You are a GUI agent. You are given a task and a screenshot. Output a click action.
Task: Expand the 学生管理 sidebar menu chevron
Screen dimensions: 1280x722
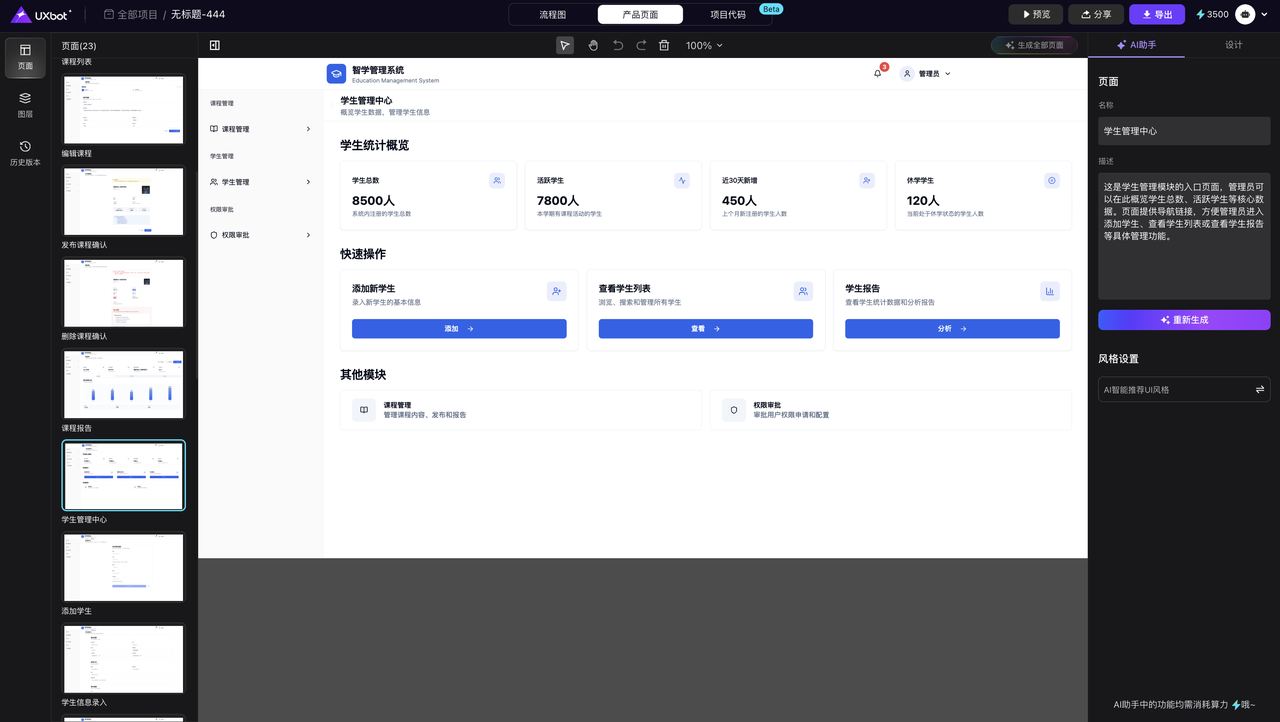click(x=308, y=182)
